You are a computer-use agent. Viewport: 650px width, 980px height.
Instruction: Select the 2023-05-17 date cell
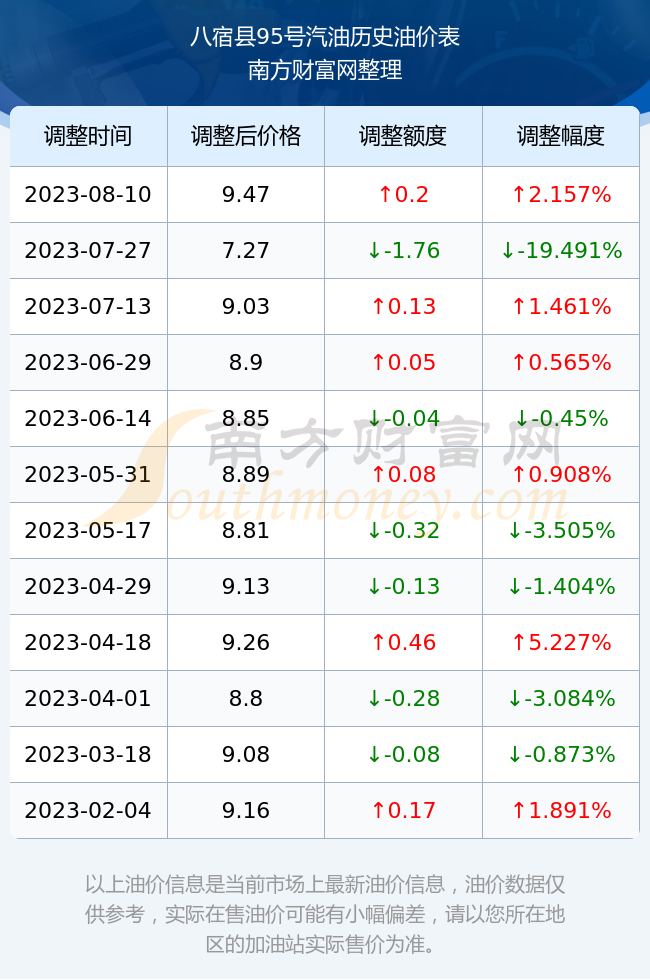[88, 531]
